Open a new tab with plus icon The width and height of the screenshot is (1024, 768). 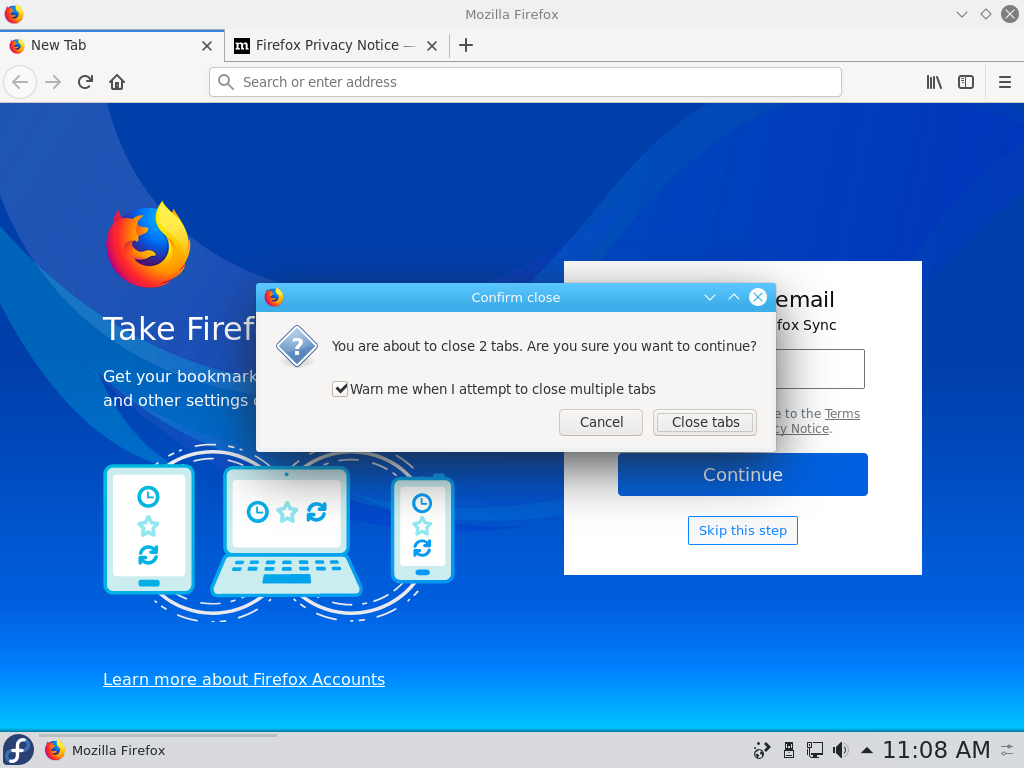pos(466,45)
